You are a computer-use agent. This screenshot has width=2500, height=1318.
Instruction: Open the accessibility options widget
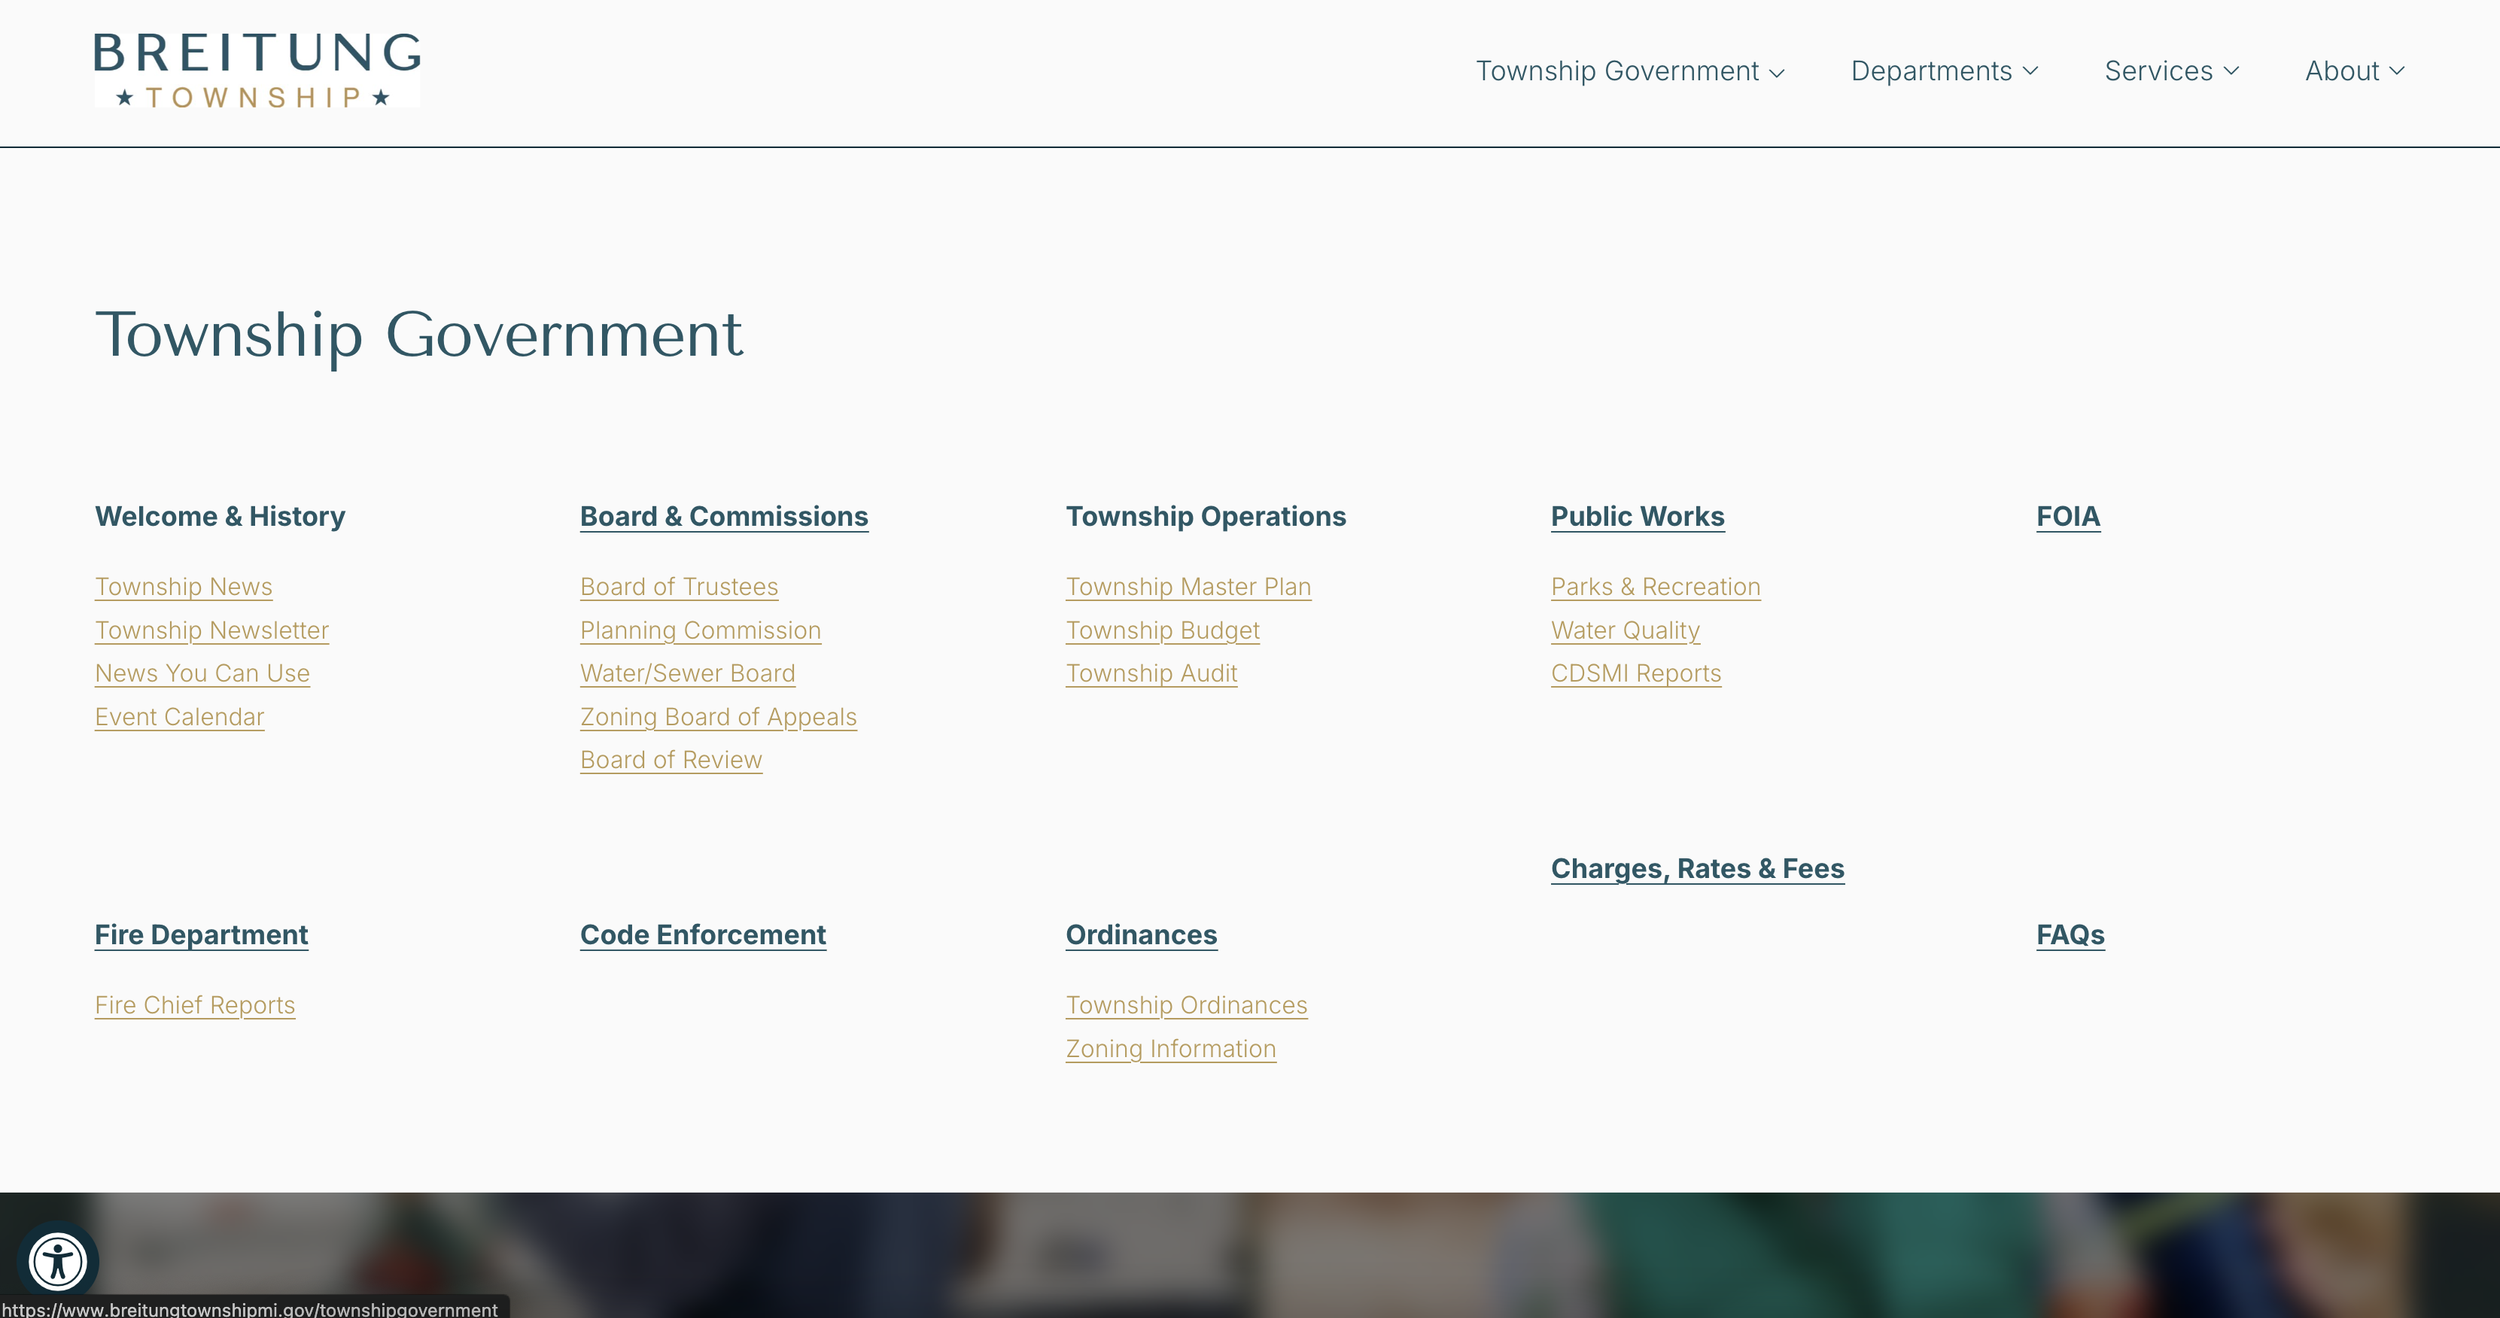click(58, 1261)
